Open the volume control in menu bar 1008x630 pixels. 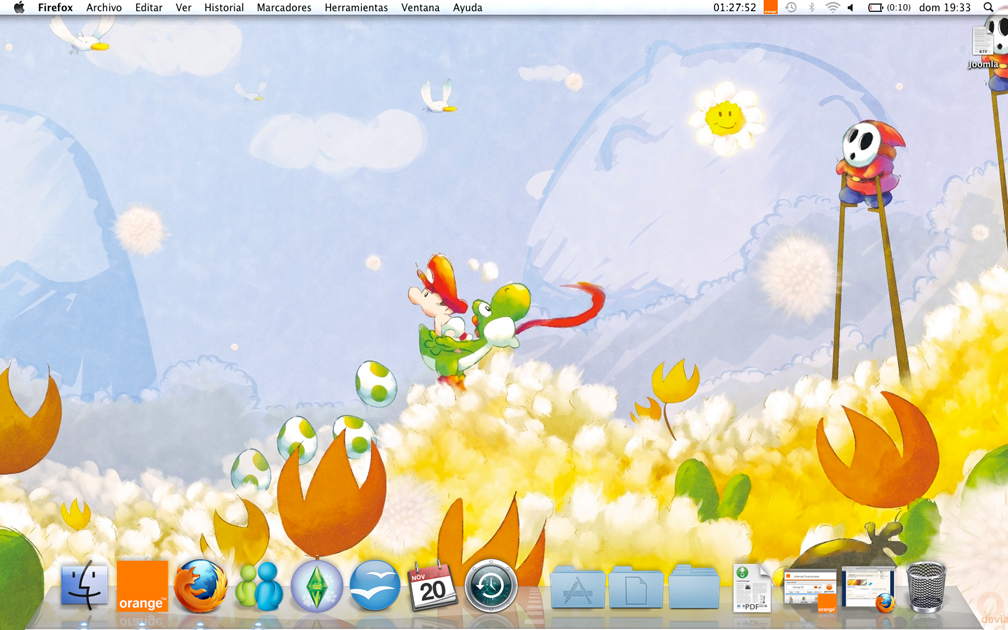click(x=851, y=8)
